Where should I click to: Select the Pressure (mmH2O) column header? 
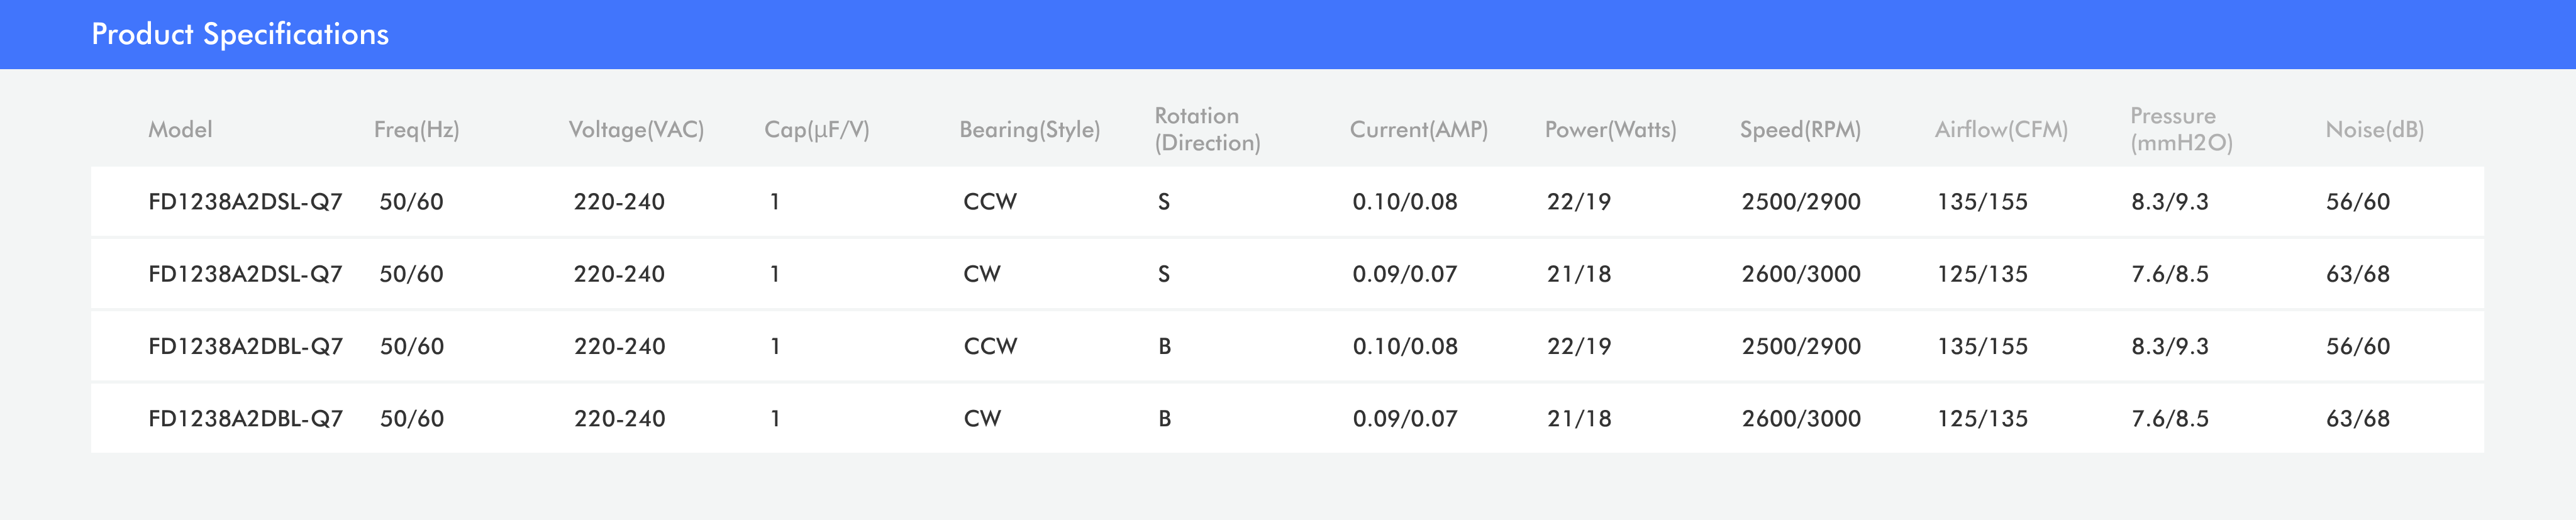click(2181, 130)
